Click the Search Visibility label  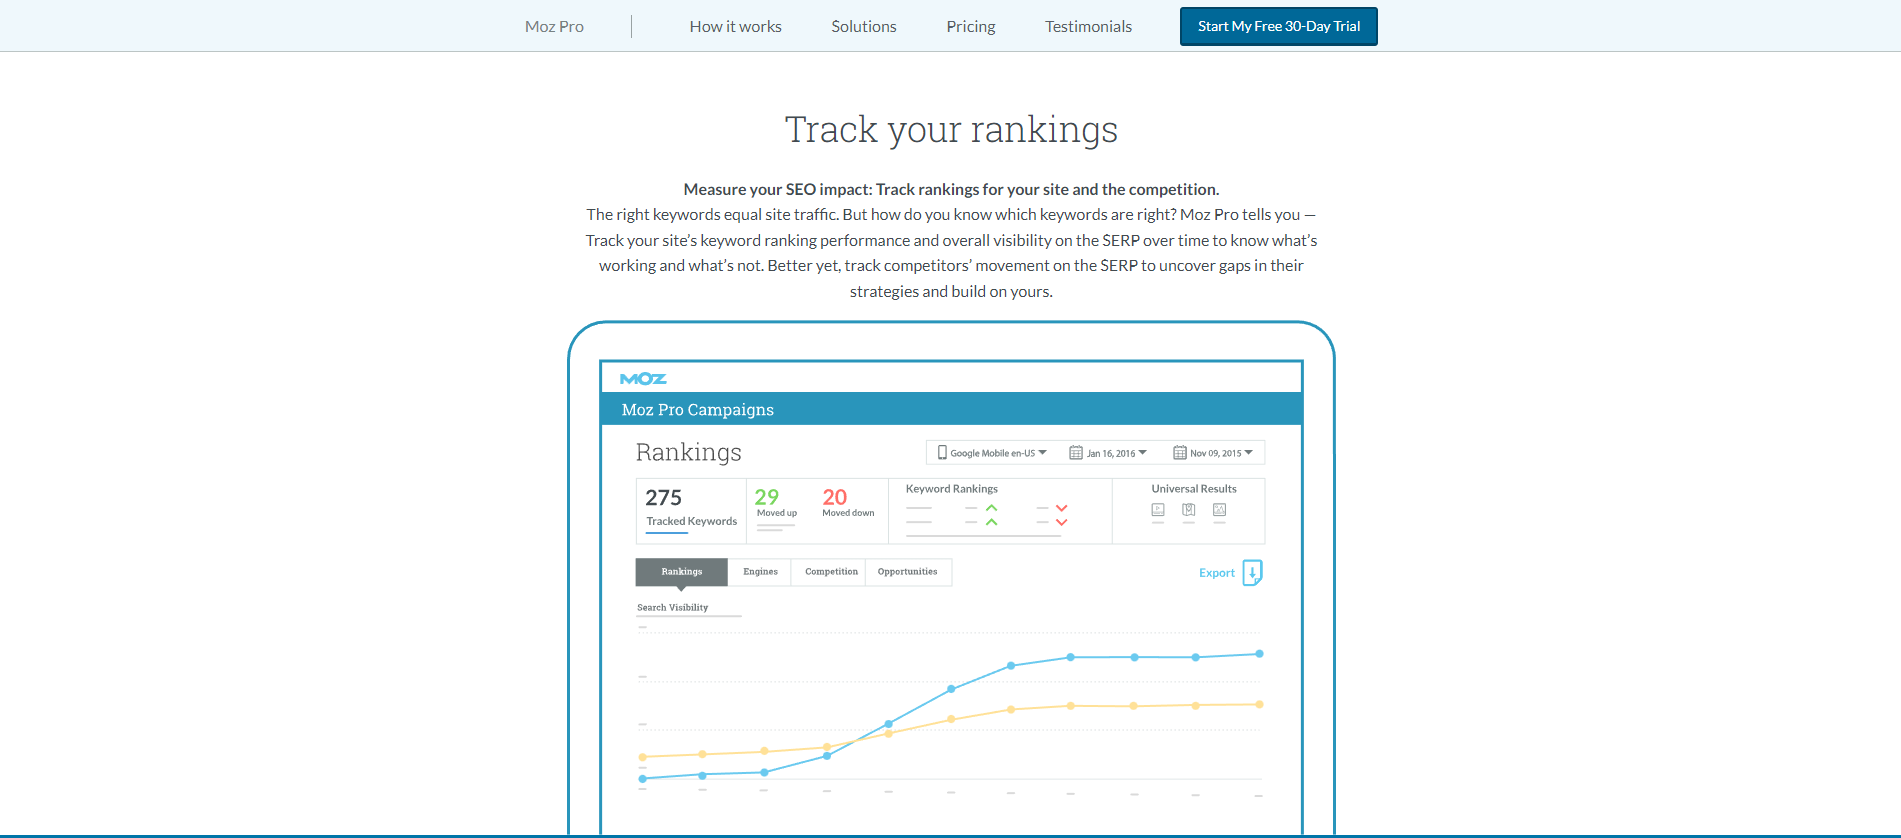673,608
